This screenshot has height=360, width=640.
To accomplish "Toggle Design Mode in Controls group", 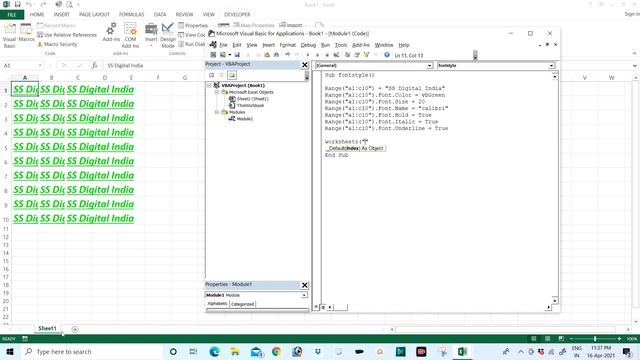I will pos(168,36).
